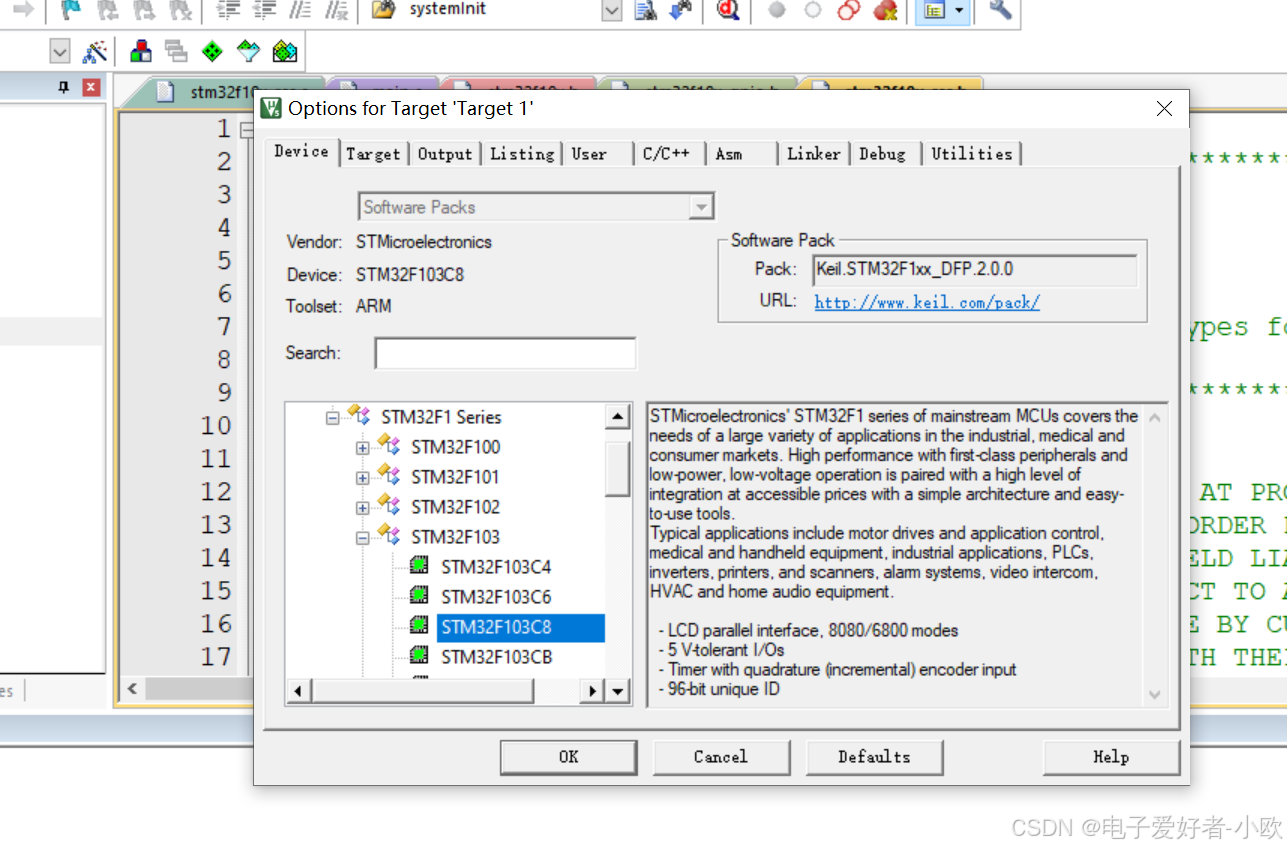Open the keil.com pack URL link
This screenshot has height=849, width=1287.
pyautogui.click(x=926, y=303)
